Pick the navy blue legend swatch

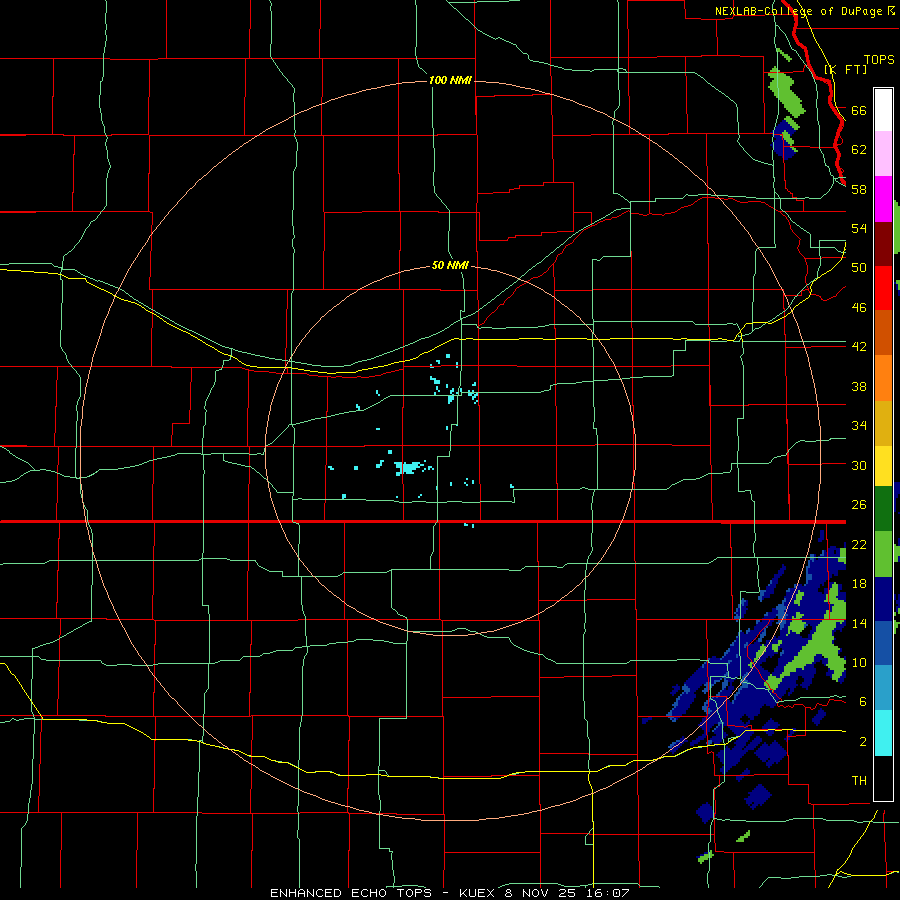point(883,599)
